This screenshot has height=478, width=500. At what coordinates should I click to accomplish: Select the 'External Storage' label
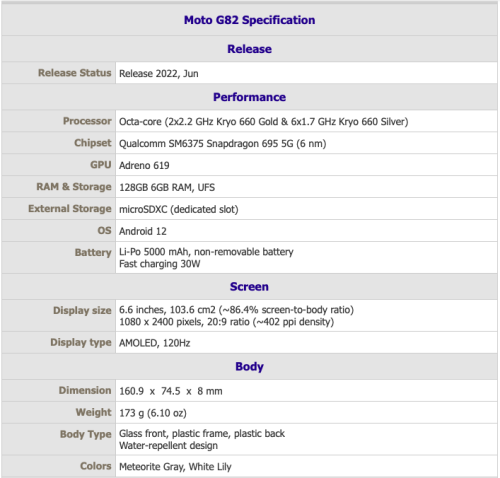(x=70, y=209)
